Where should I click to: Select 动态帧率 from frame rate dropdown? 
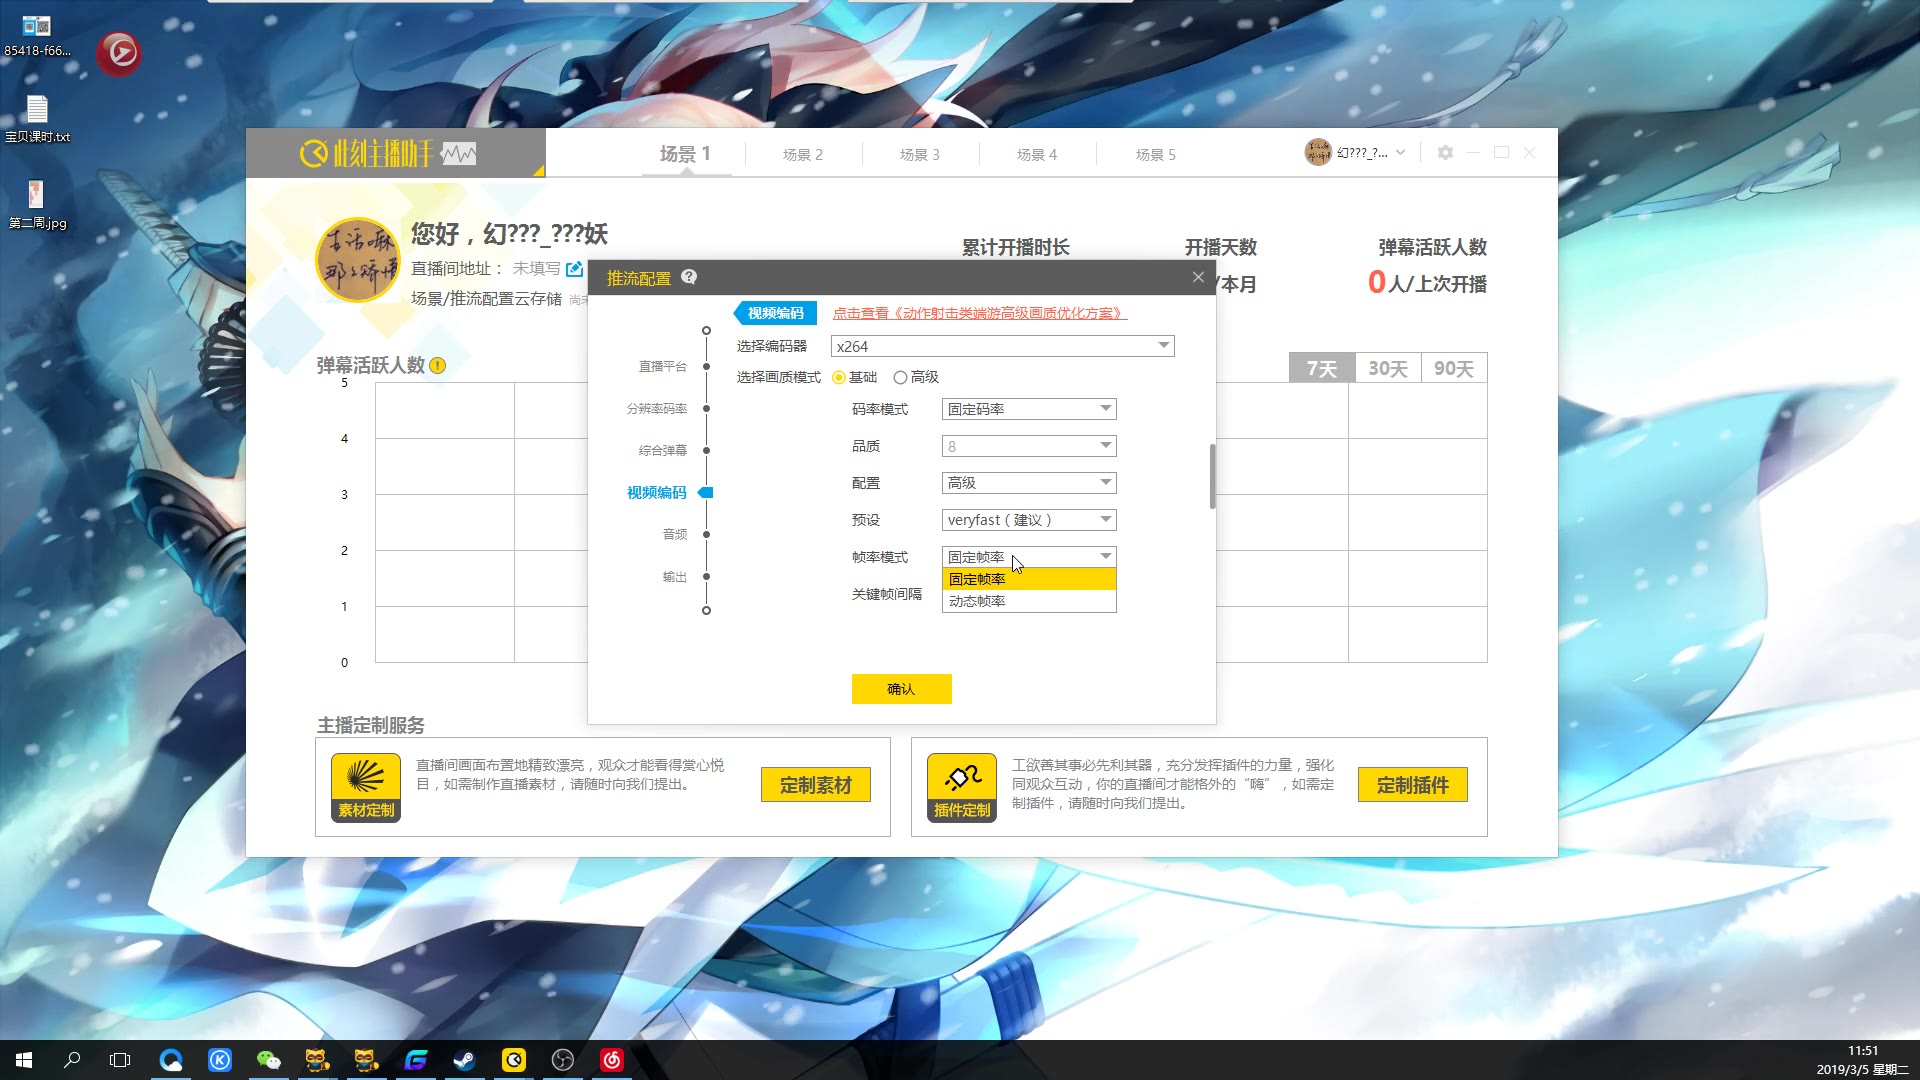pos(977,601)
